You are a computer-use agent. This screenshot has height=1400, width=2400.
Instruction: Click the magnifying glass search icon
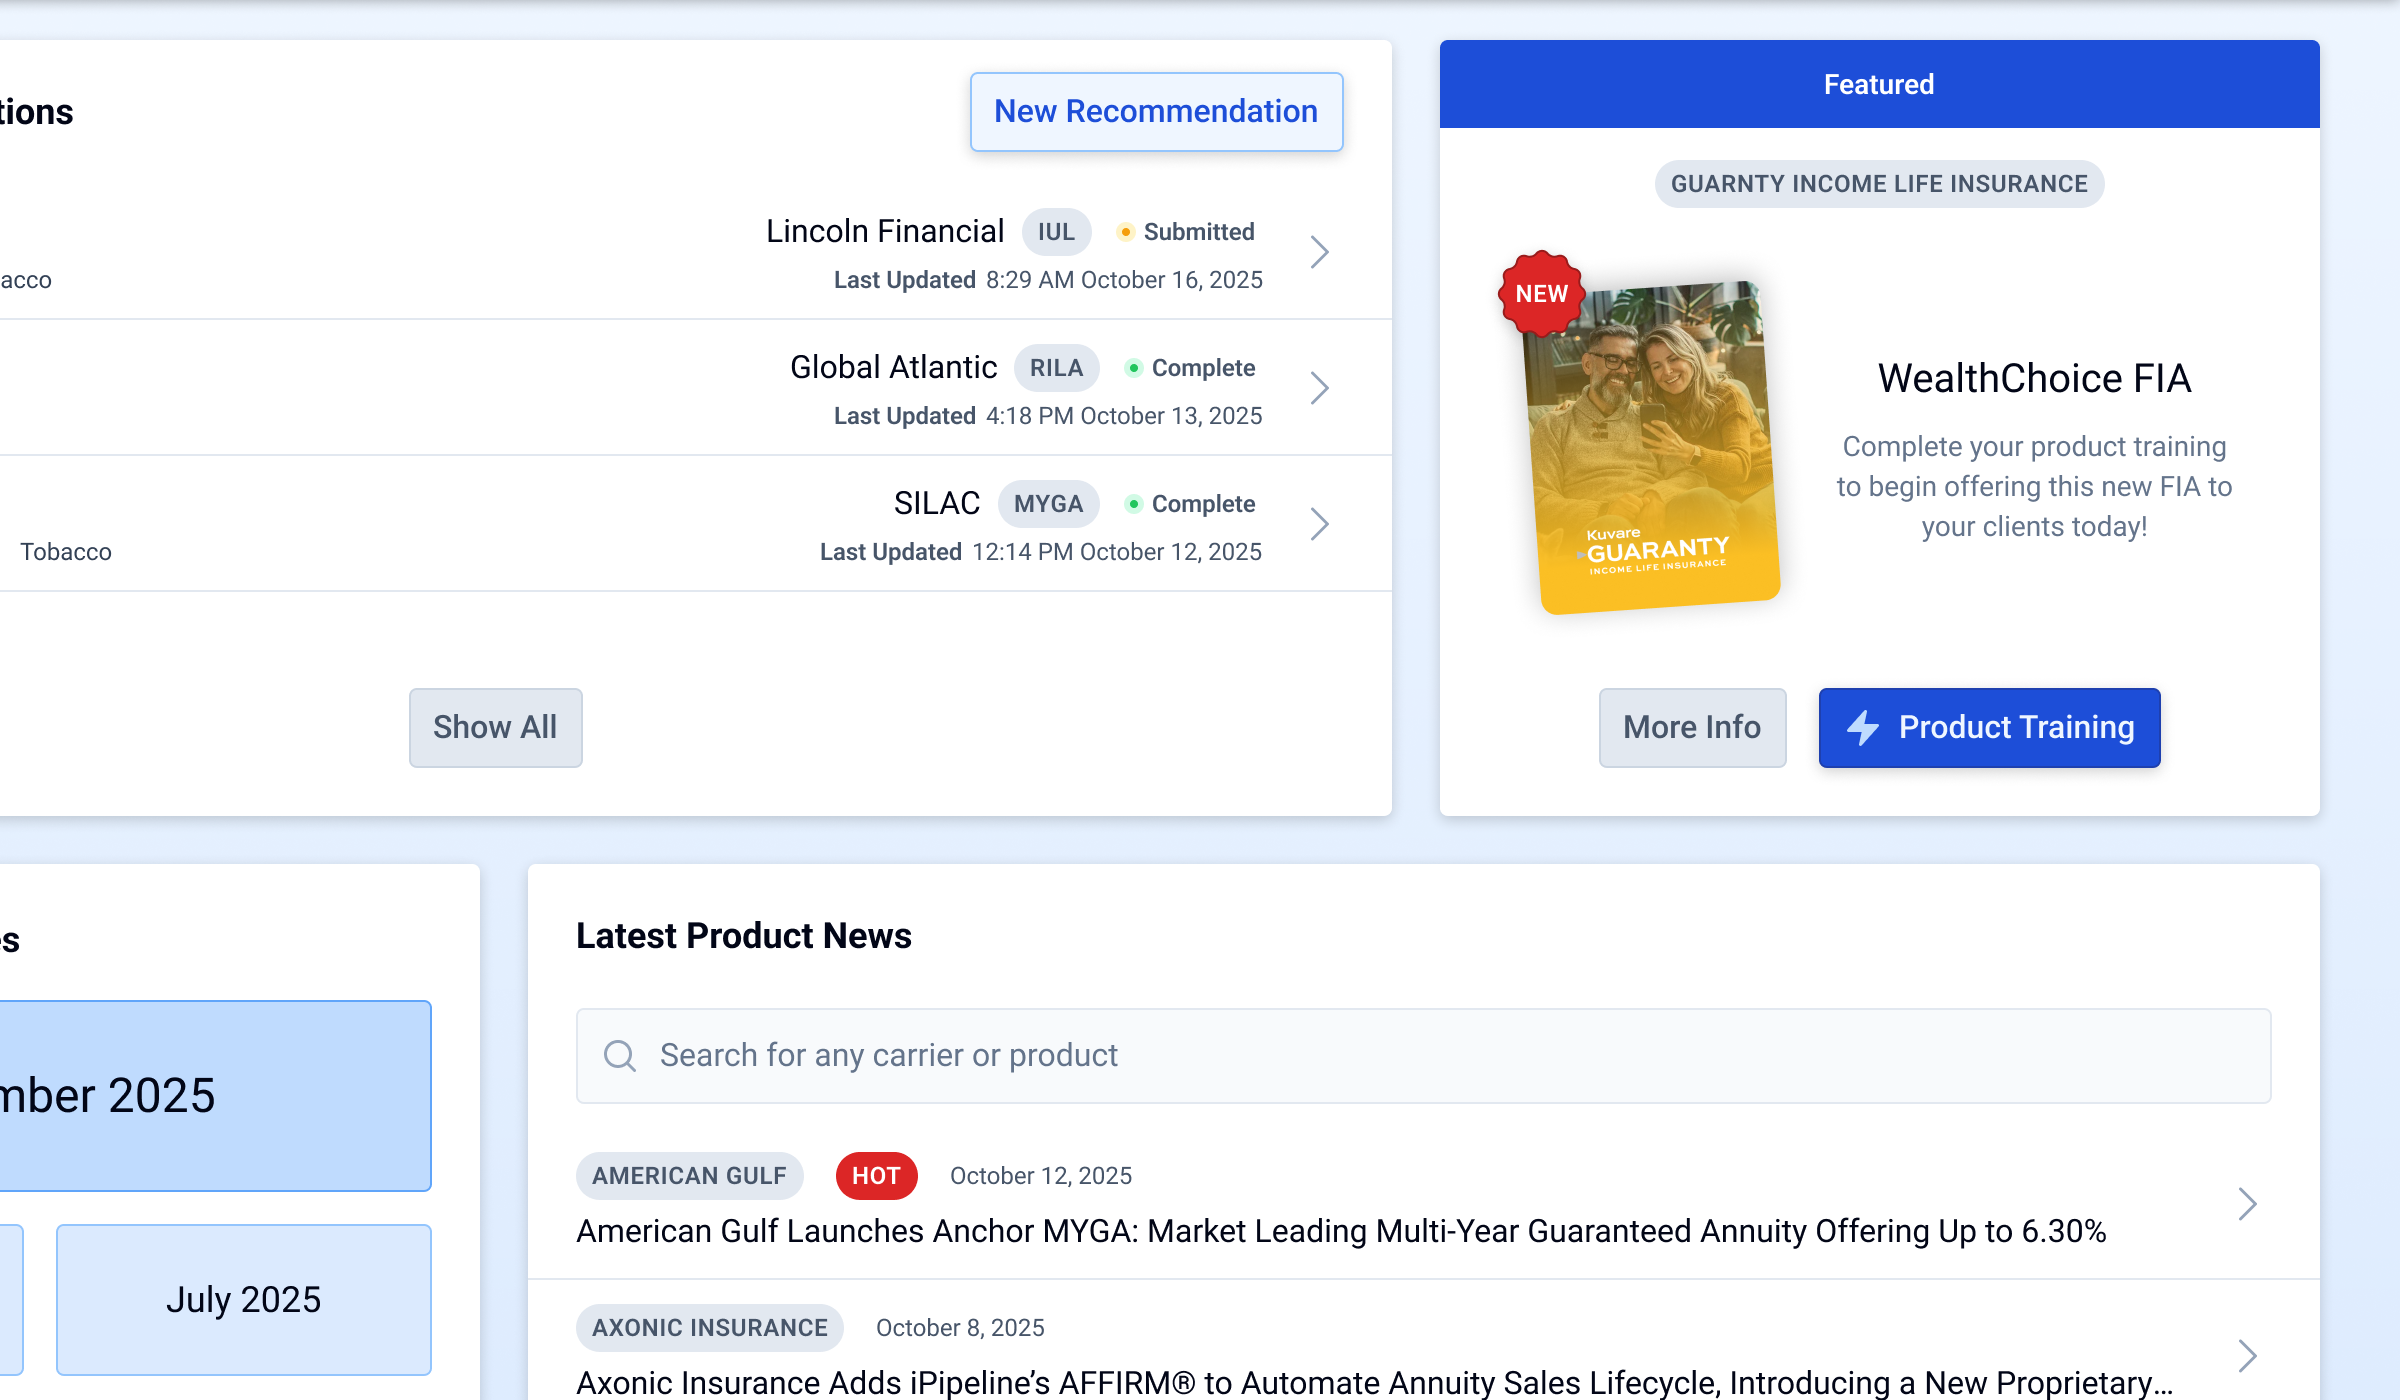620,1056
